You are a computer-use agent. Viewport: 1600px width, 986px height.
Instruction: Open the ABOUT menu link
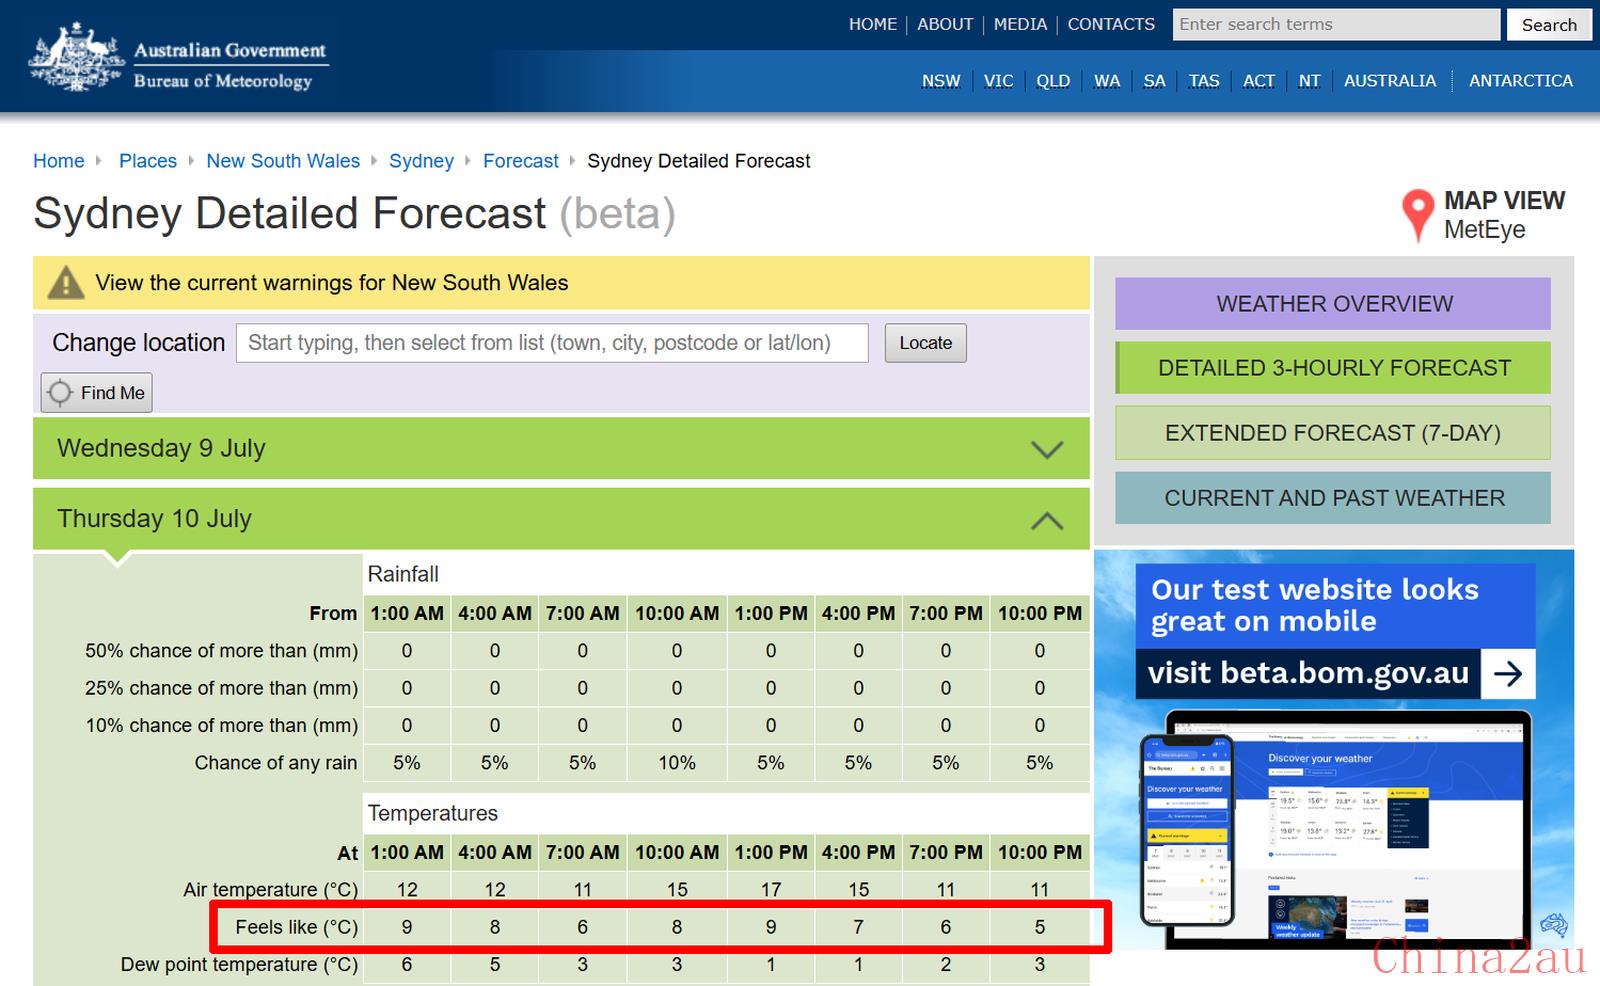[945, 24]
